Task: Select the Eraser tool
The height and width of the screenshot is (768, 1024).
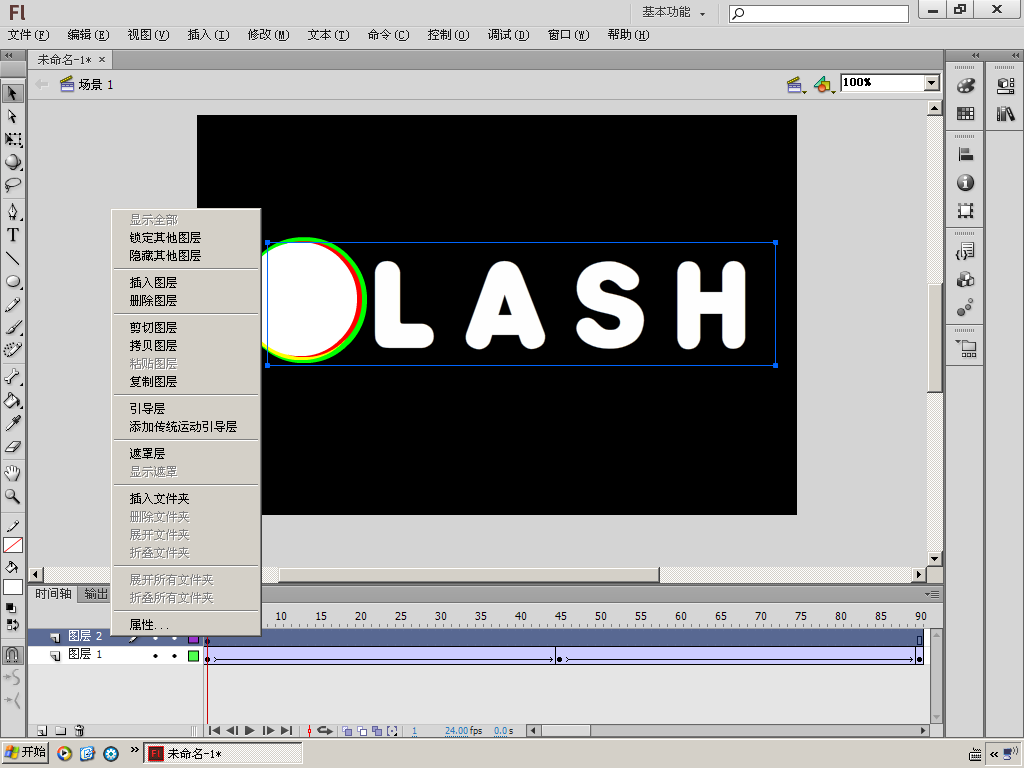Action: [x=12, y=447]
